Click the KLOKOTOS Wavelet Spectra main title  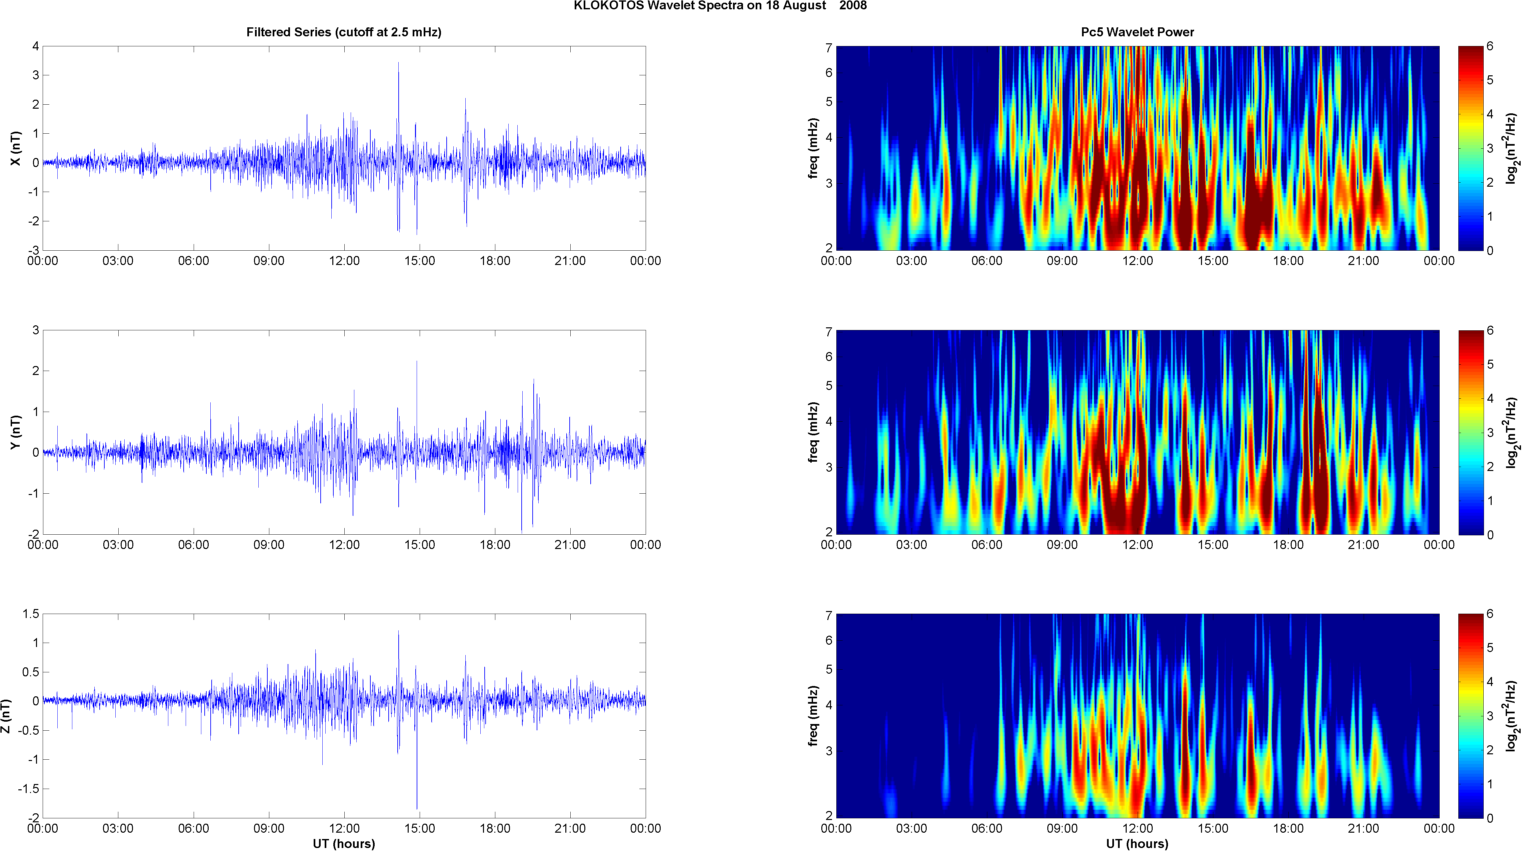(720, 6)
